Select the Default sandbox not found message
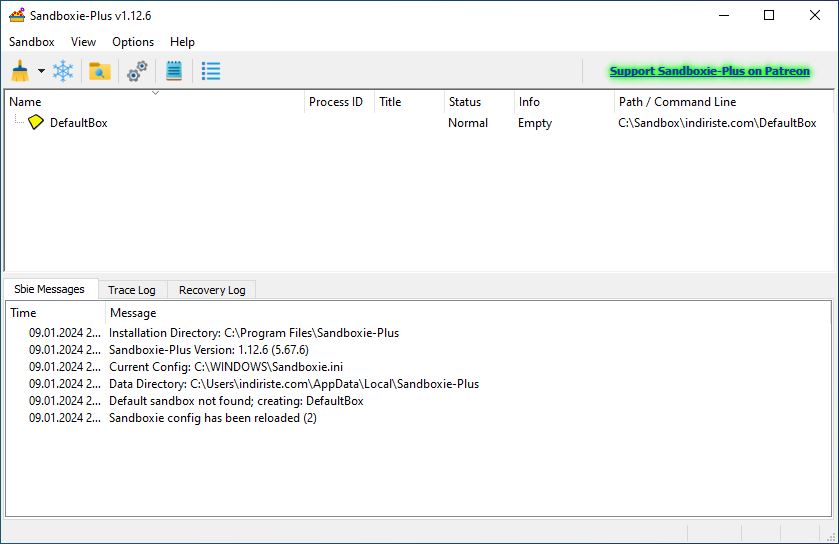The width and height of the screenshot is (839, 544). point(418,401)
